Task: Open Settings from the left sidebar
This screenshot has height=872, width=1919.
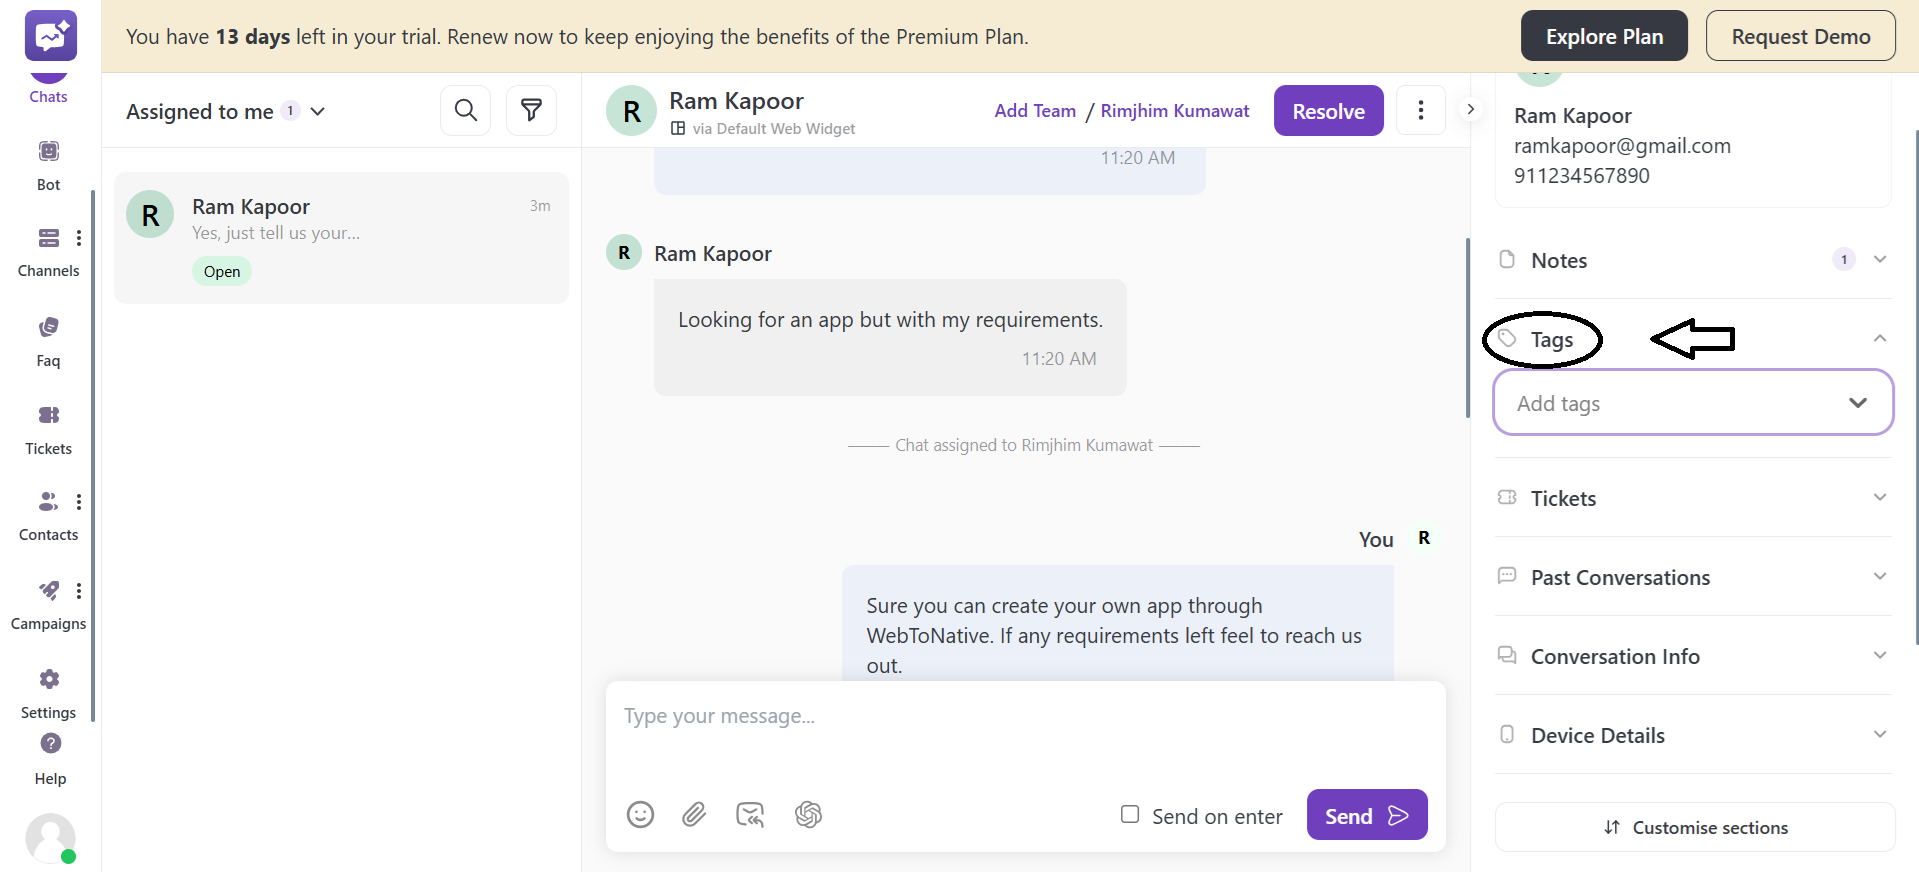Action: click(x=48, y=692)
